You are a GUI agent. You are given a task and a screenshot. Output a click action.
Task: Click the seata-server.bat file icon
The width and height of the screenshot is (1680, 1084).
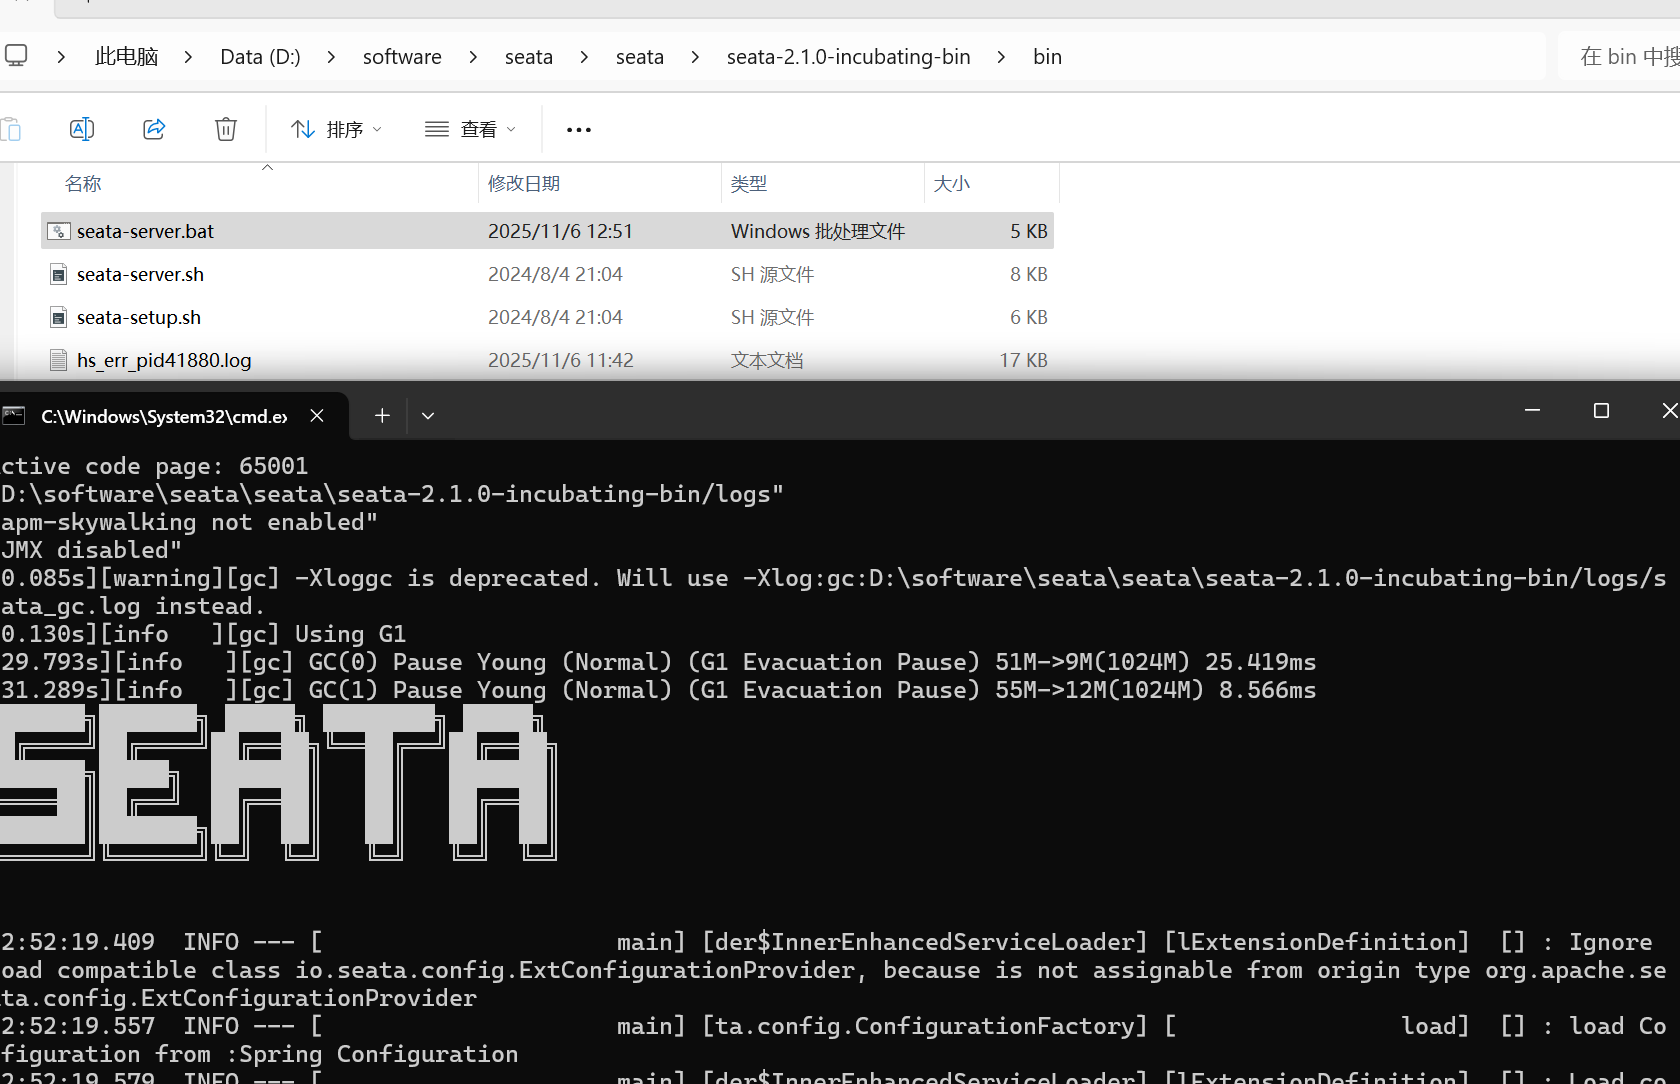pos(59,231)
